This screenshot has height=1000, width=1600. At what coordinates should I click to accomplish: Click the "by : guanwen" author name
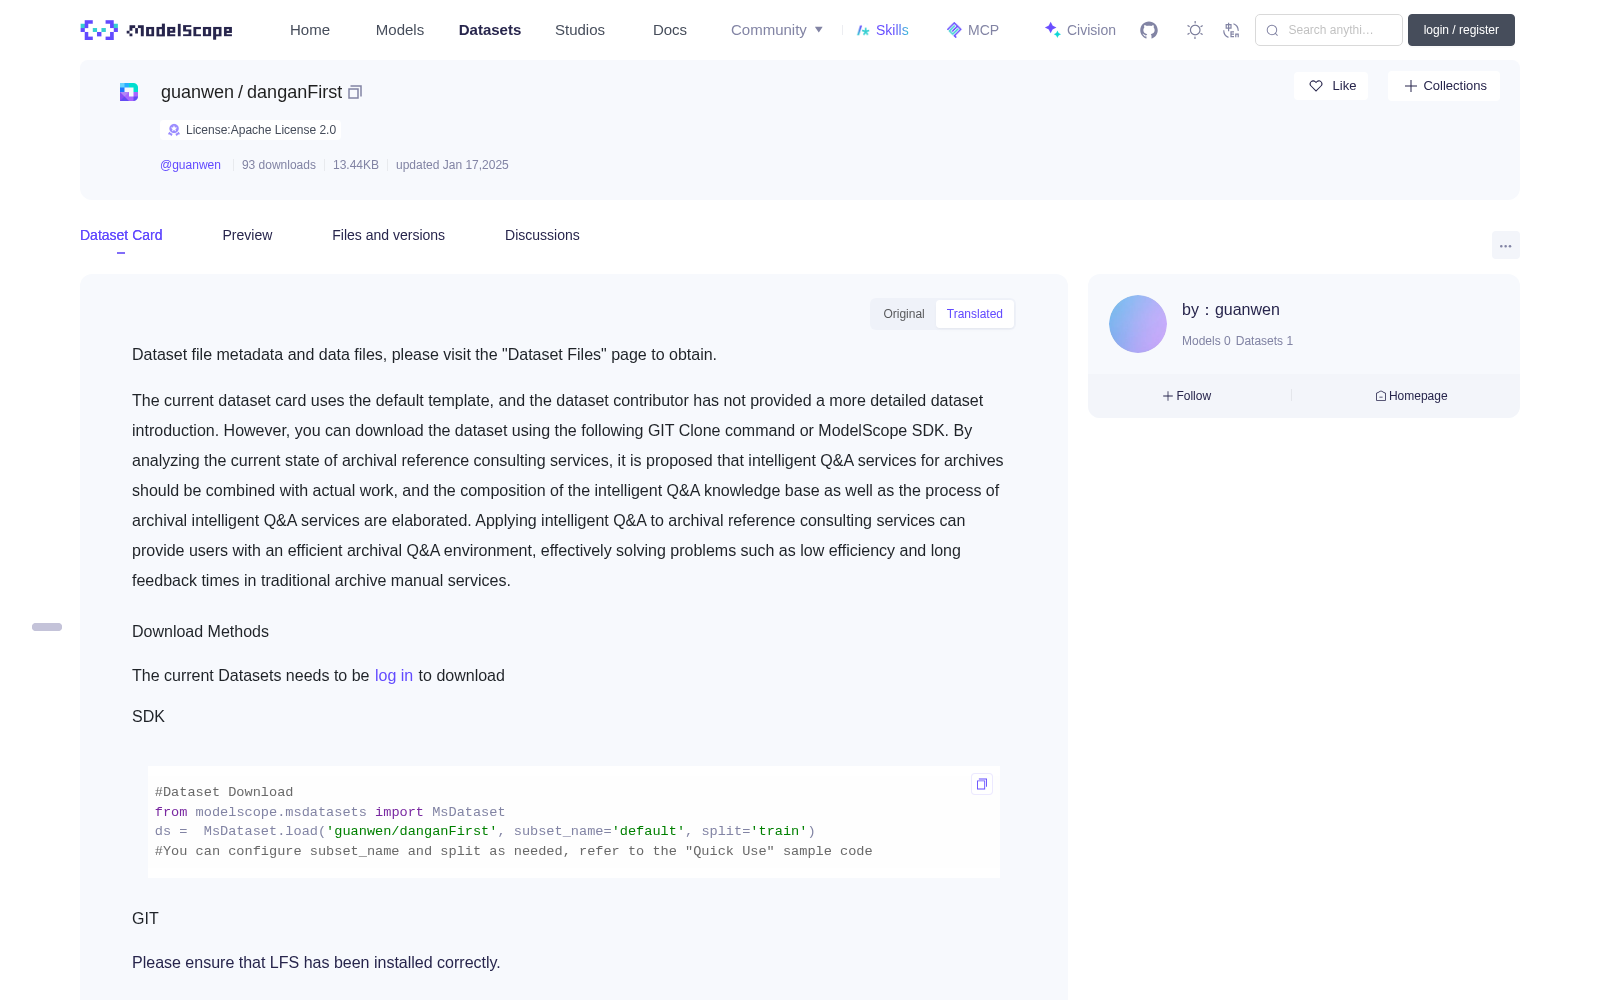click(1231, 310)
